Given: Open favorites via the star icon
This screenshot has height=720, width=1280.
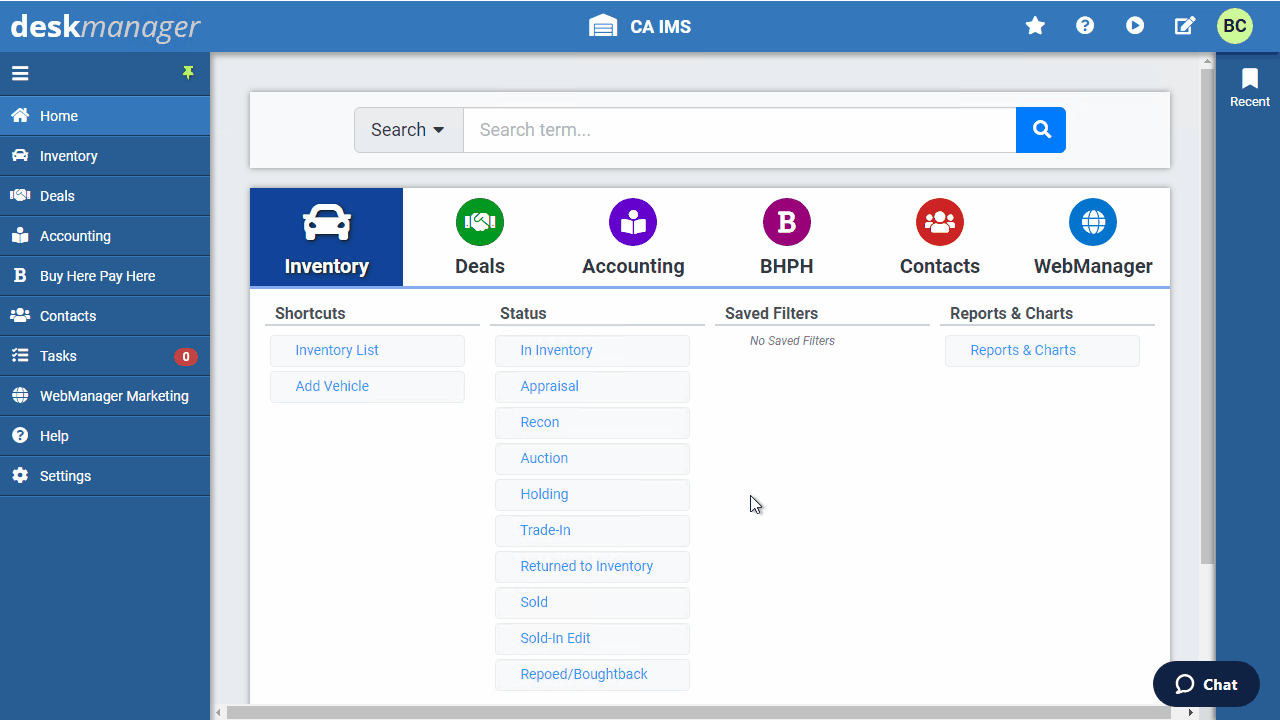Looking at the screenshot, I should point(1035,26).
